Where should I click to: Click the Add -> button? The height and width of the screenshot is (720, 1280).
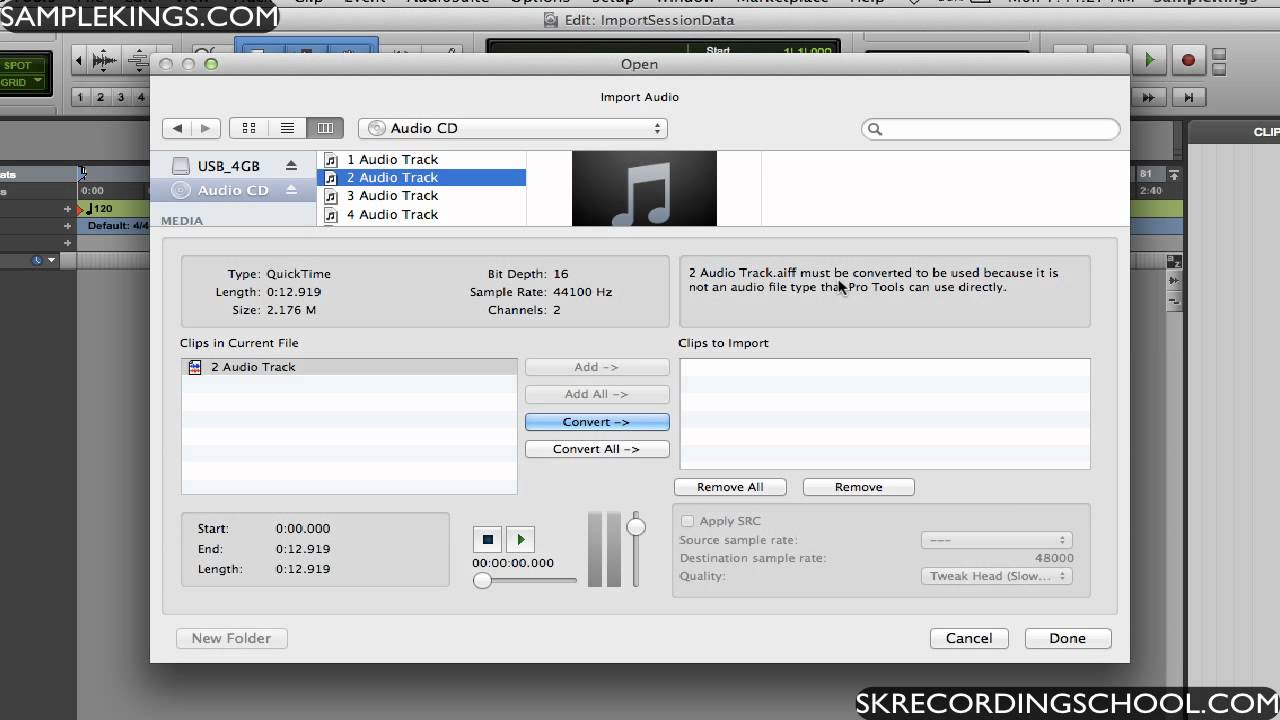[x=597, y=367]
